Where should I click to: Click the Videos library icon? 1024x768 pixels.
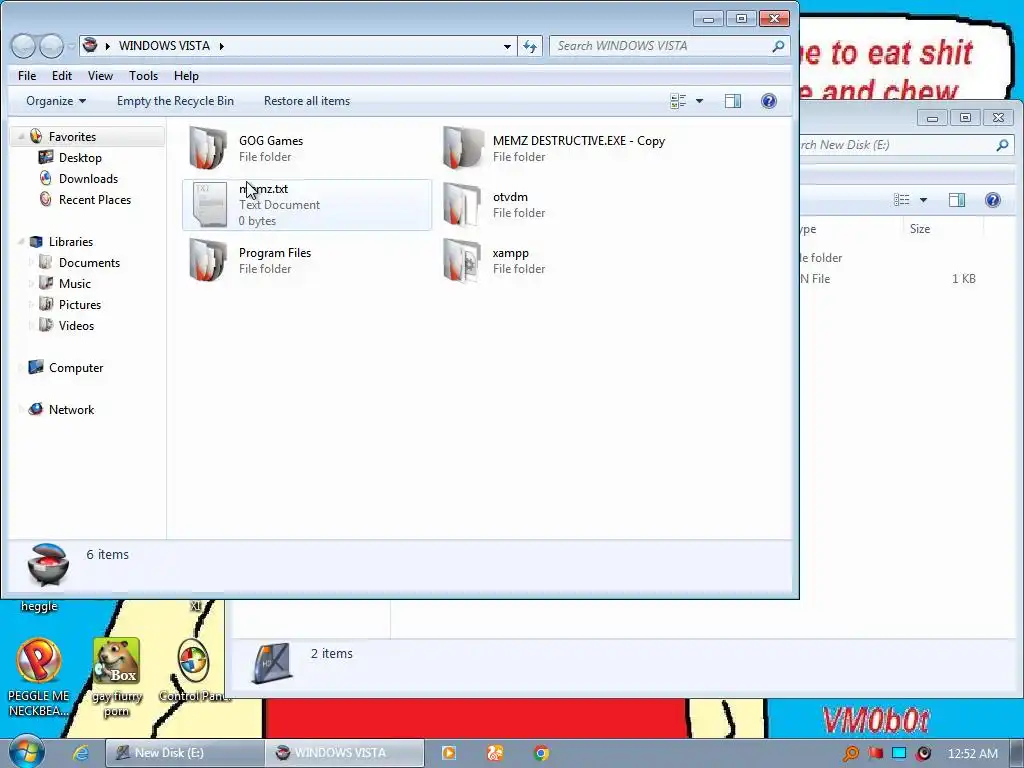[x=46, y=325]
